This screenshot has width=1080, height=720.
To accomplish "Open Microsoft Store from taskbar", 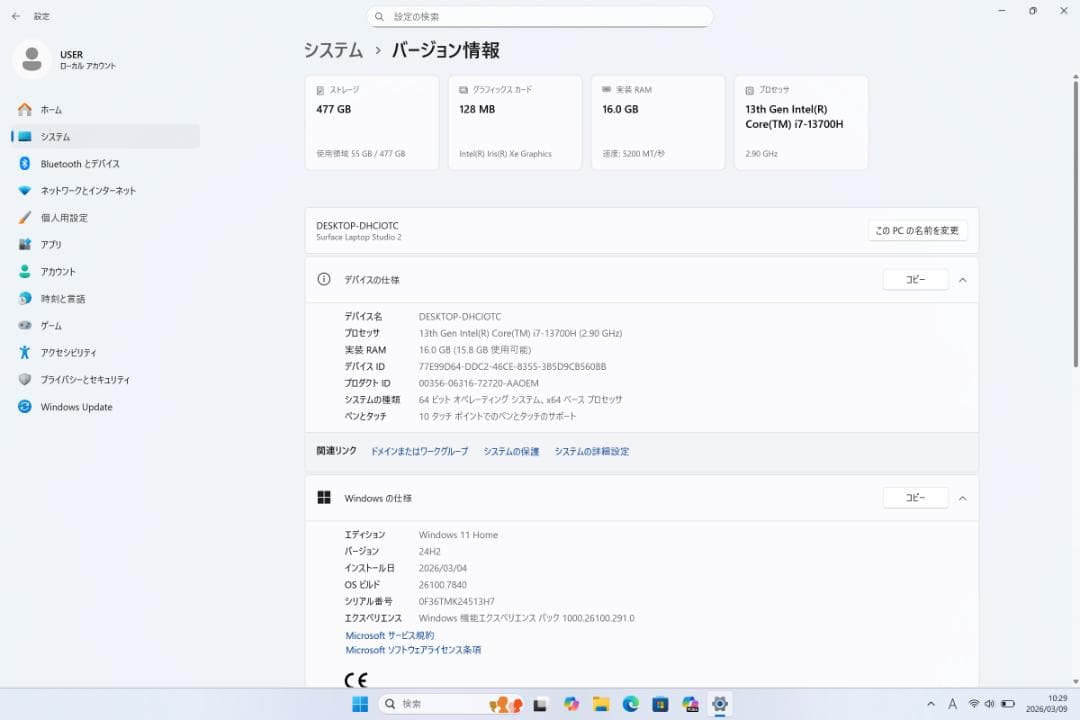I will (660, 703).
